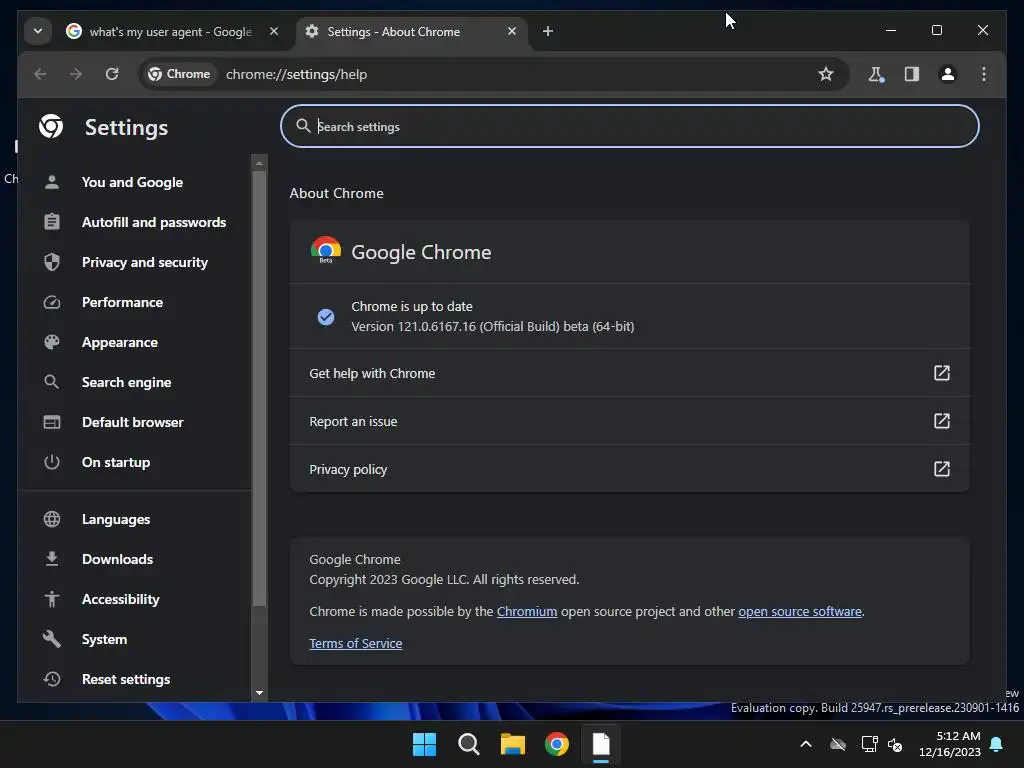Click the wrench icon for System
The image size is (1024, 768).
tap(52, 639)
